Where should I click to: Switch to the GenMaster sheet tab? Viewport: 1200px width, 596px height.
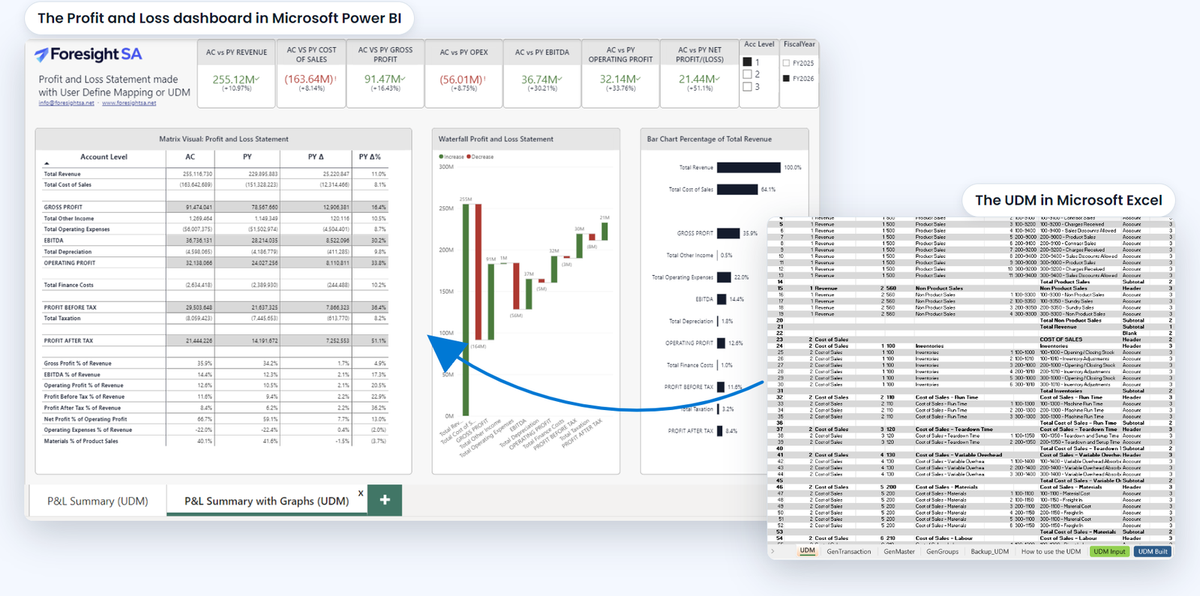pyautogui.click(x=899, y=551)
